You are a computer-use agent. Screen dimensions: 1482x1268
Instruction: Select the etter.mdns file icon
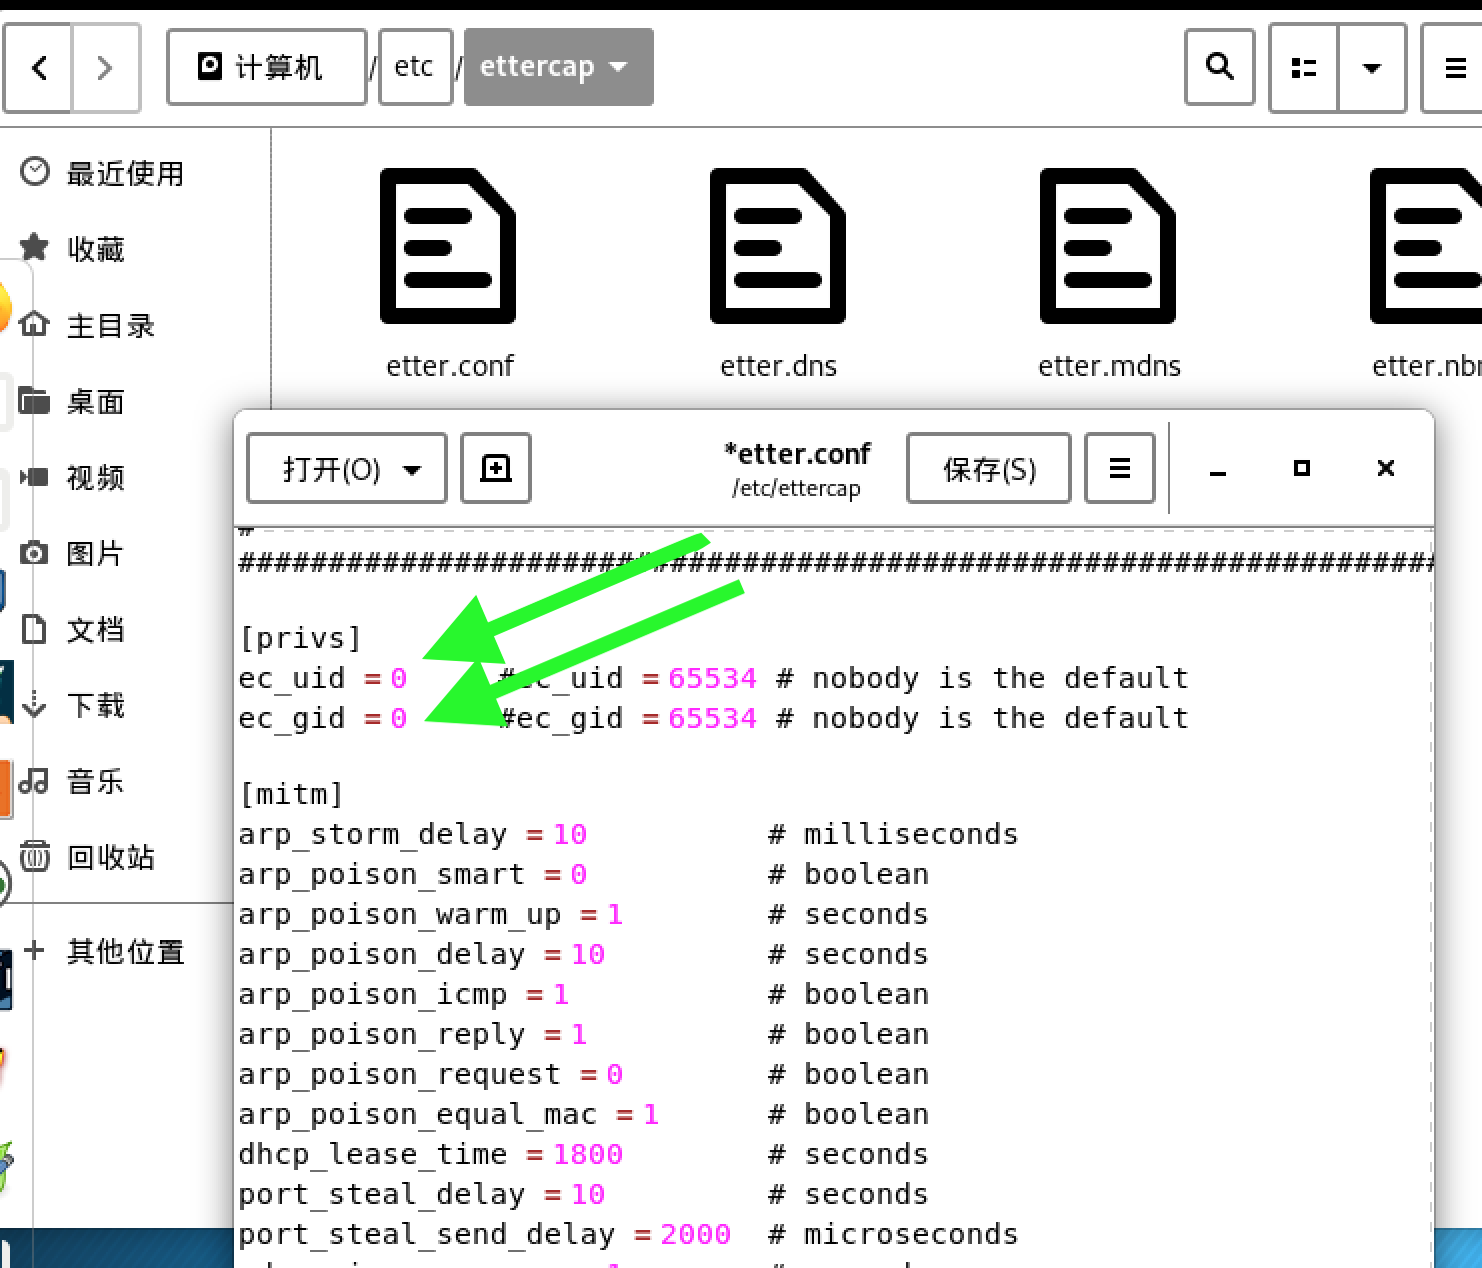click(x=1108, y=246)
